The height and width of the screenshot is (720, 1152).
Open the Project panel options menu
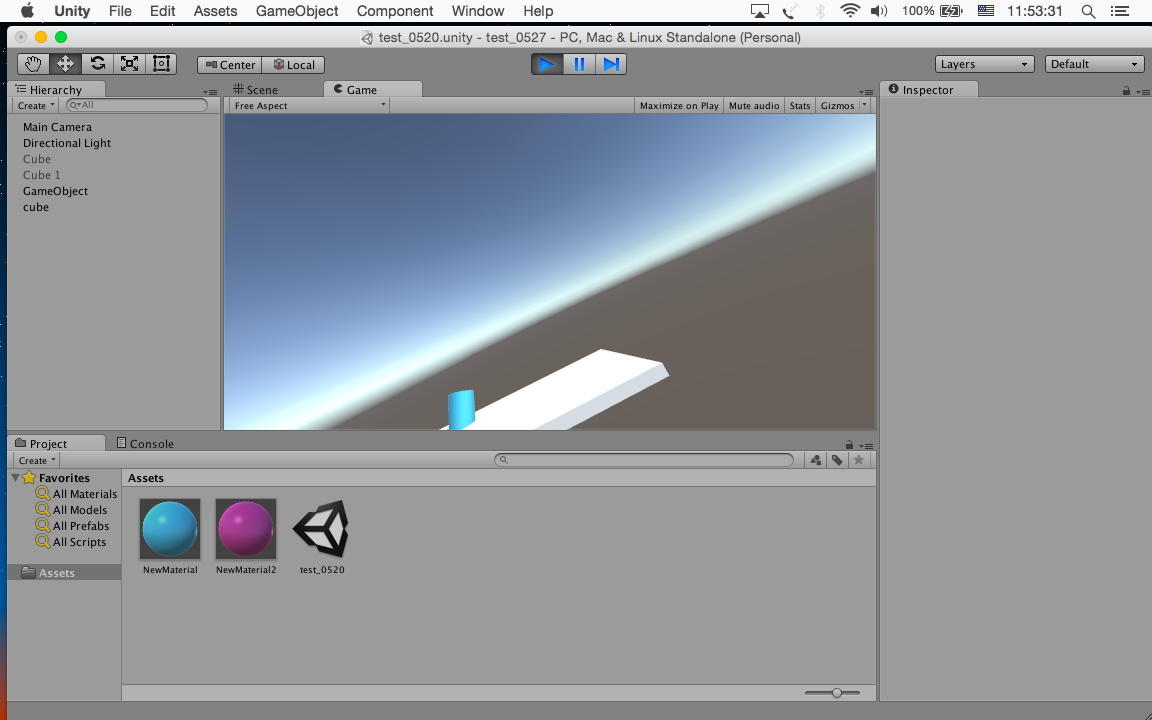[866, 446]
